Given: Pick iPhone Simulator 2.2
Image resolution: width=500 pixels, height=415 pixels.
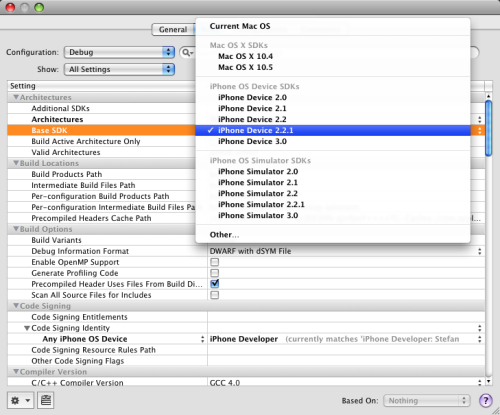Looking at the screenshot, I should click(333, 194).
